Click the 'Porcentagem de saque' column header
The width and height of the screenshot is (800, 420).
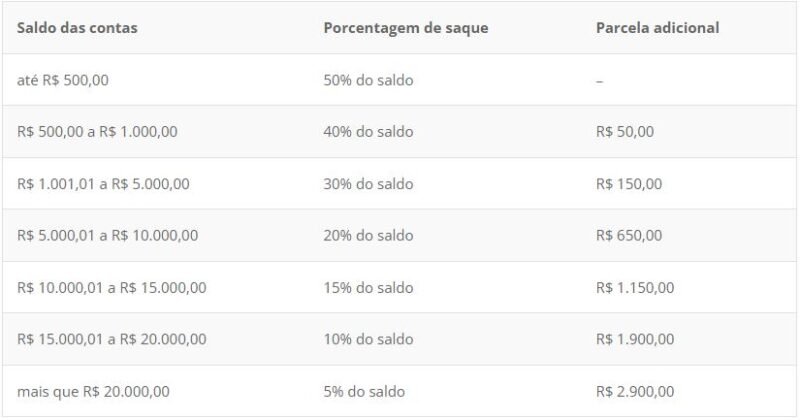405,28
